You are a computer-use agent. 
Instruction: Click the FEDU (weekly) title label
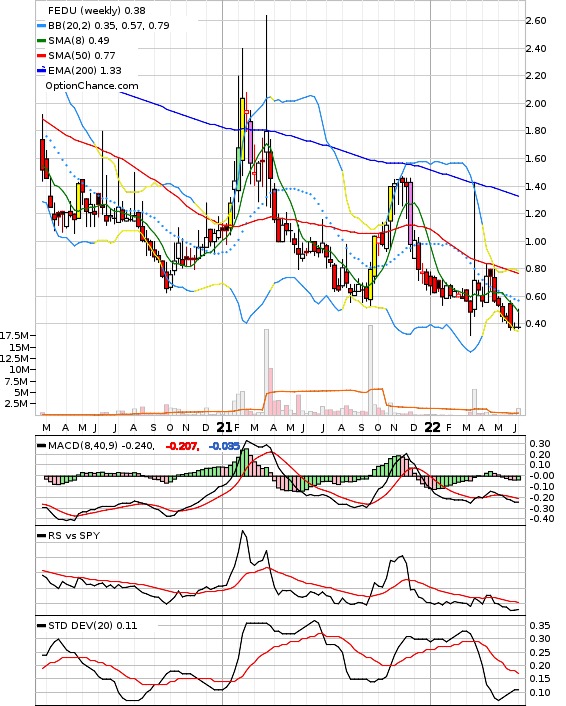click(84, 10)
